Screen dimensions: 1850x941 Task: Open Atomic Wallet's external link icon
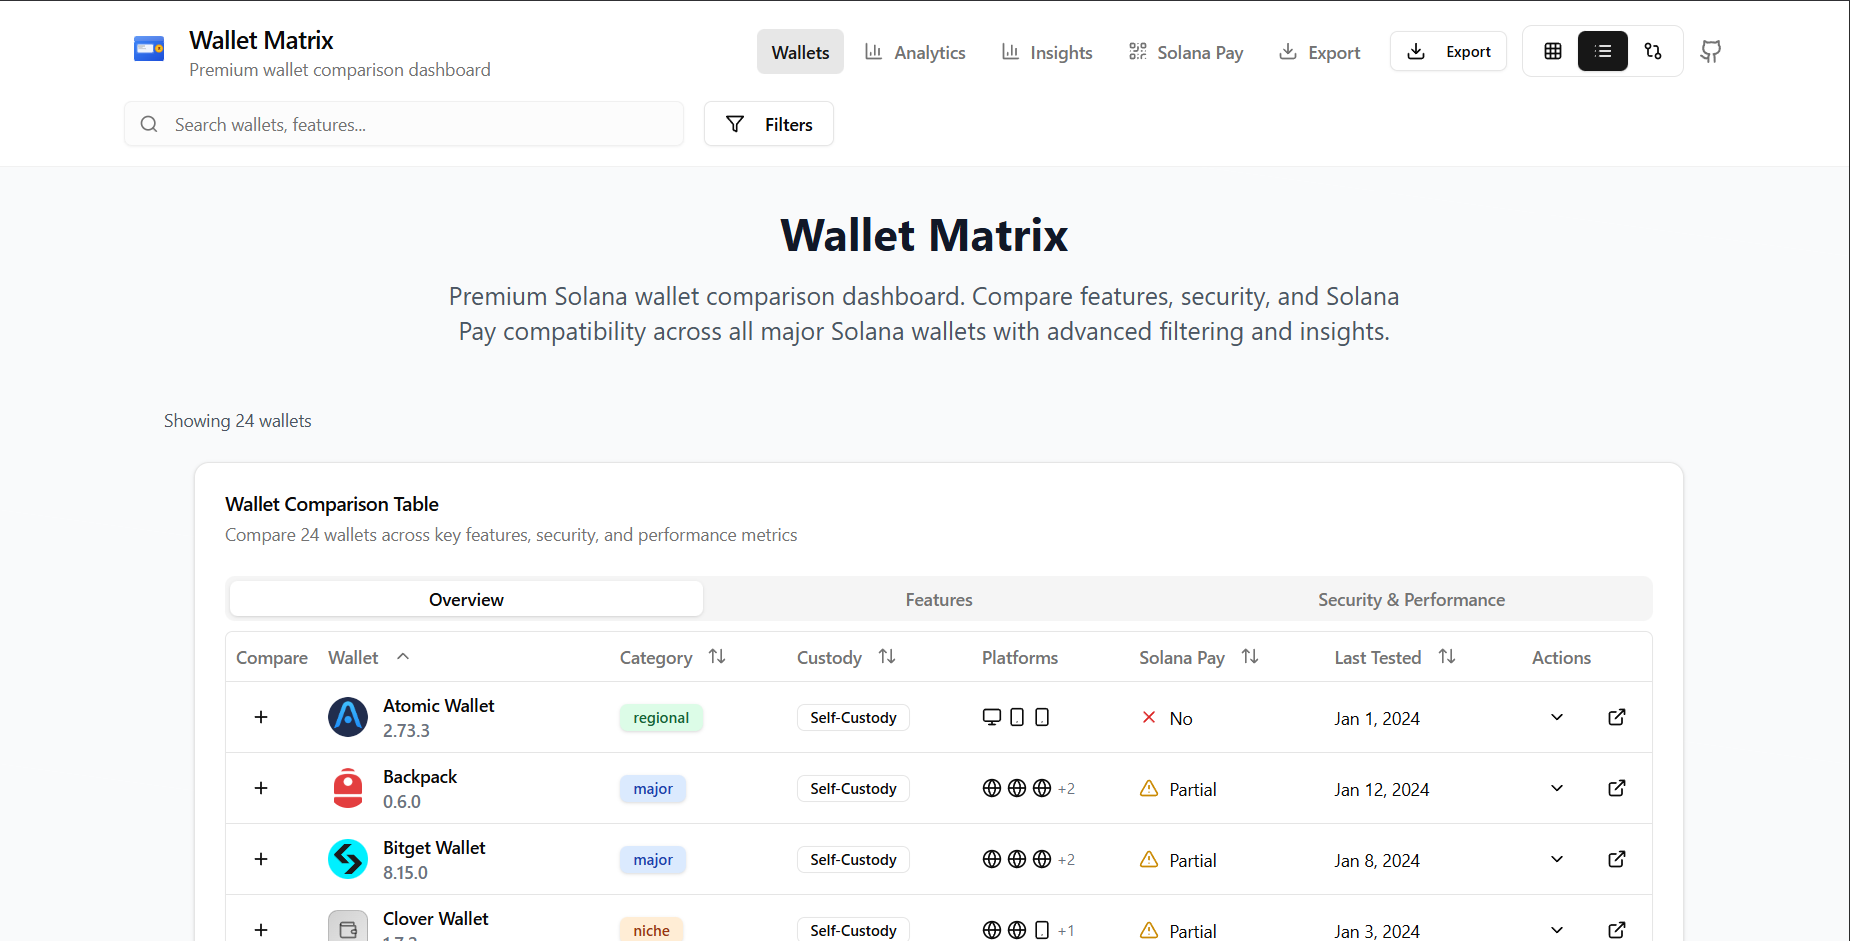[x=1616, y=717]
